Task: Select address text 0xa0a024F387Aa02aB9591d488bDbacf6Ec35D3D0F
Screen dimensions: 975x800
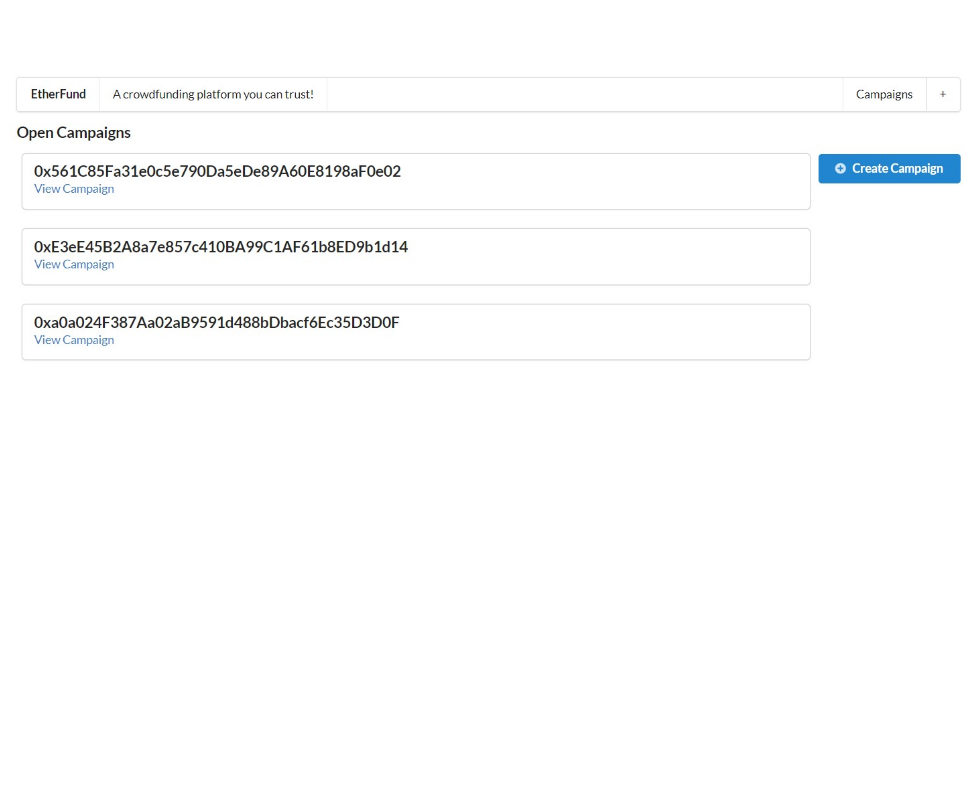Action: click(216, 323)
